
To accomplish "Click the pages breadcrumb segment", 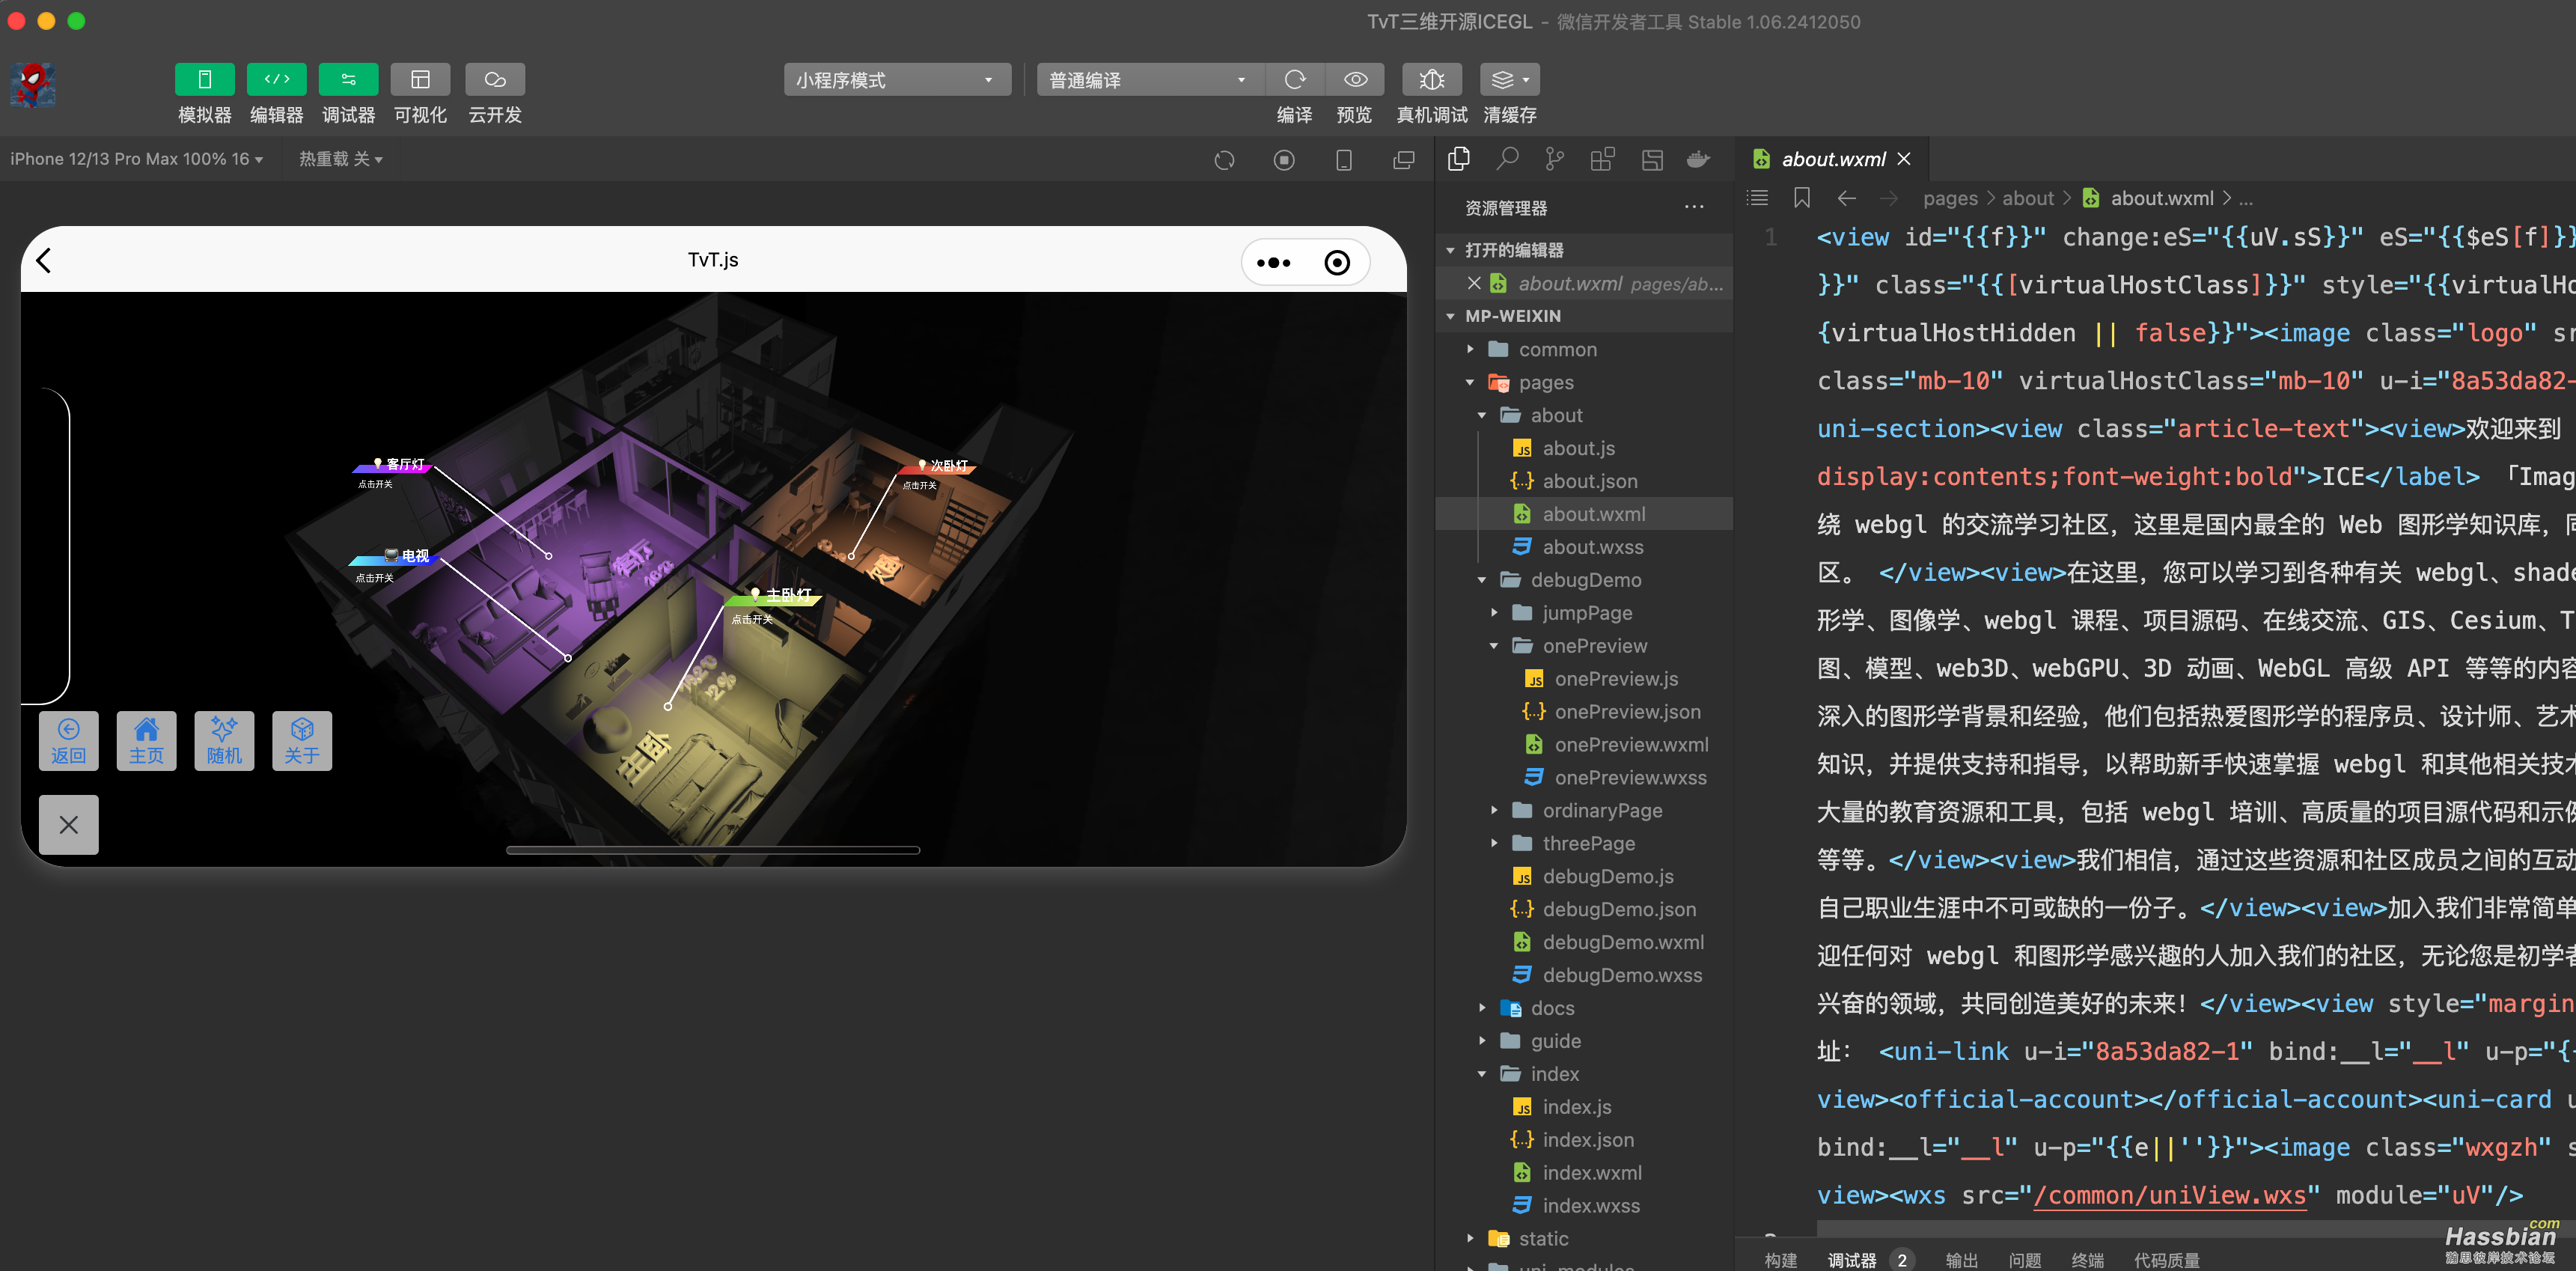I will [1950, 198].
